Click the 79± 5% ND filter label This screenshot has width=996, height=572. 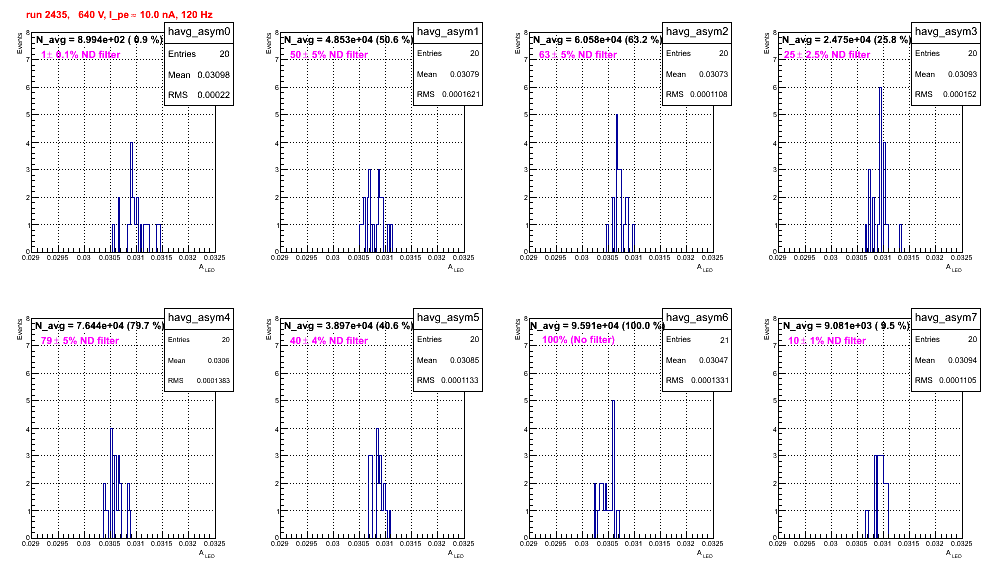click(x=80, y=341)
